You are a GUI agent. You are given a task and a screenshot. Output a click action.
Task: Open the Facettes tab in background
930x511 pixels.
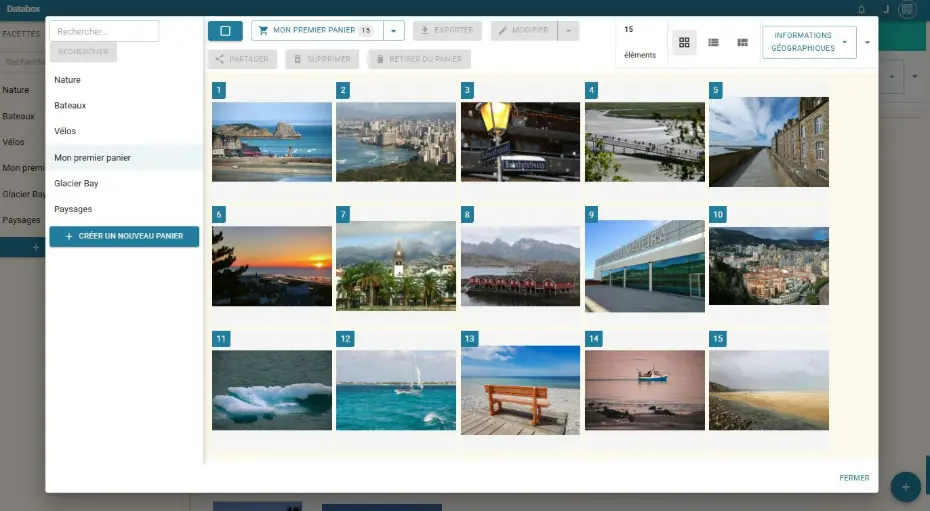click(x=21, y=34)
